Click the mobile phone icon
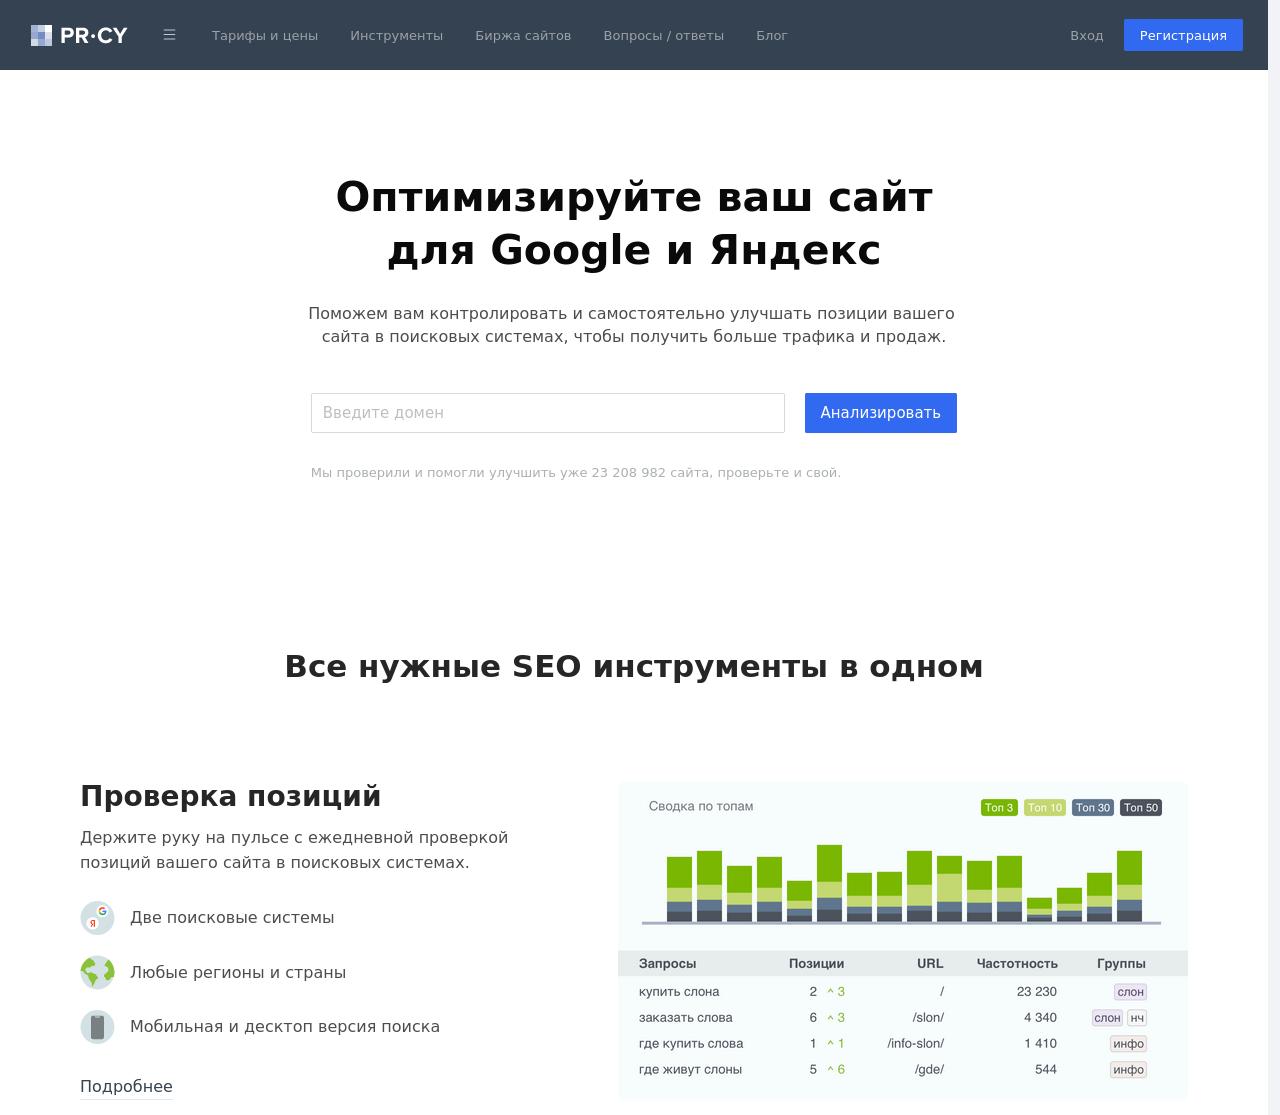The height and width of the screenshot is (1115, 1280). 97,1027
